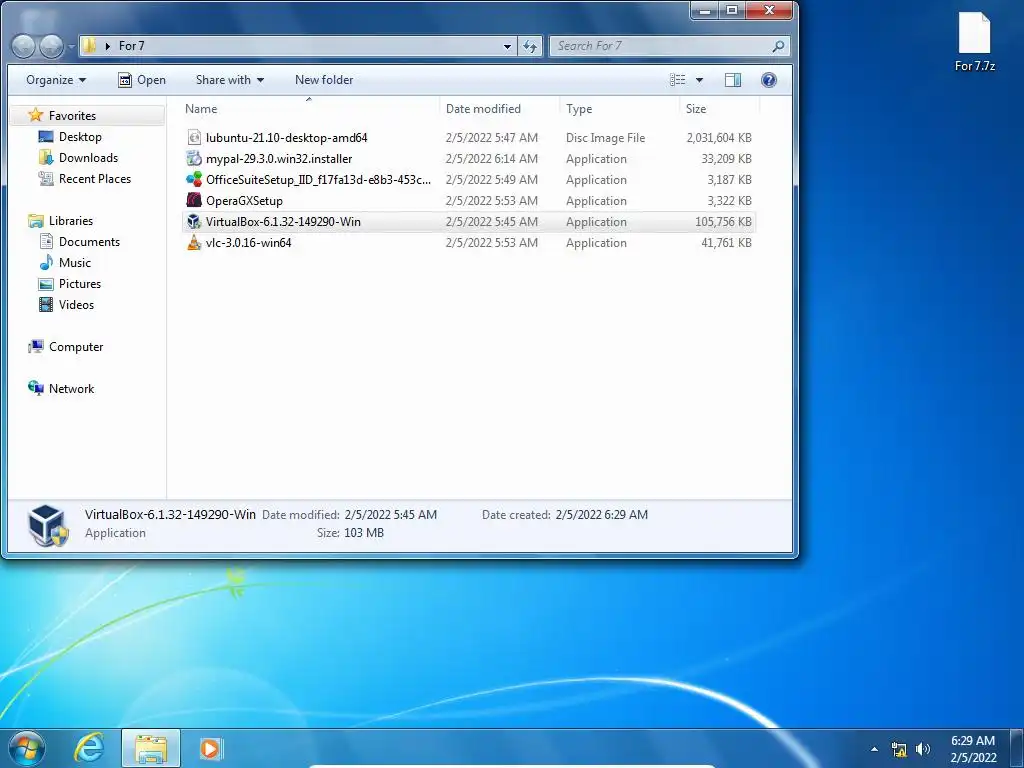Click the Documents library icon
Screen dimensions: 1024x768
click(x=46, y=242)
